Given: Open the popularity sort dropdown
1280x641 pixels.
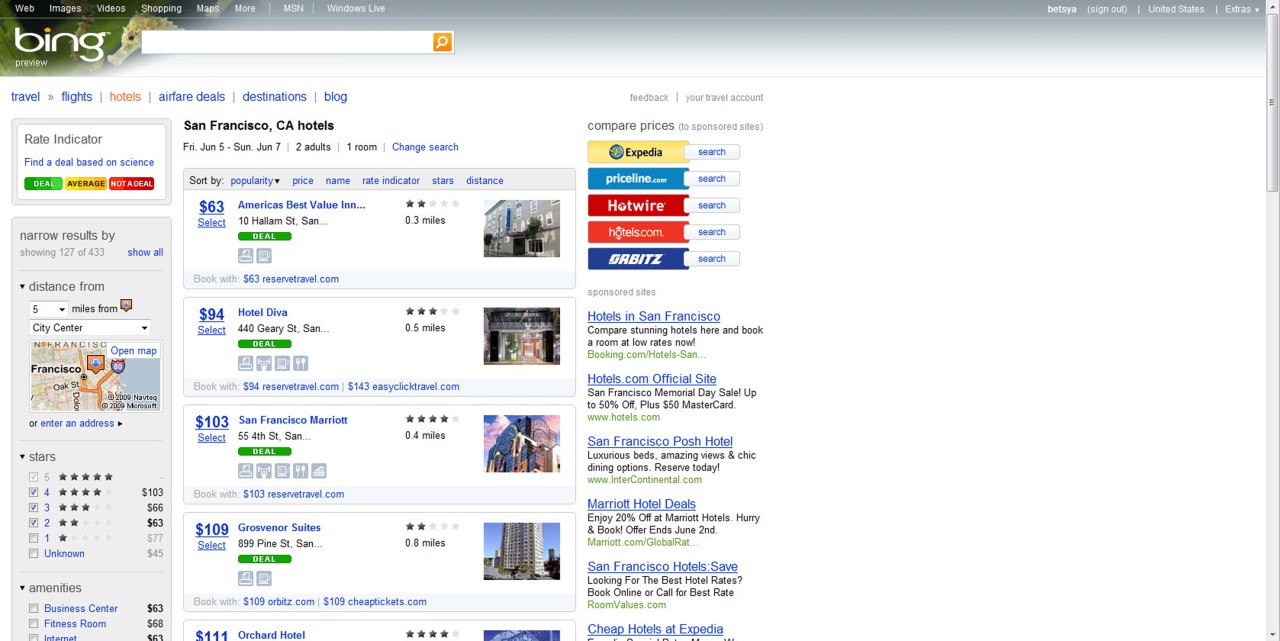Looking at the screenshot, I should click(x=254, y=180).
